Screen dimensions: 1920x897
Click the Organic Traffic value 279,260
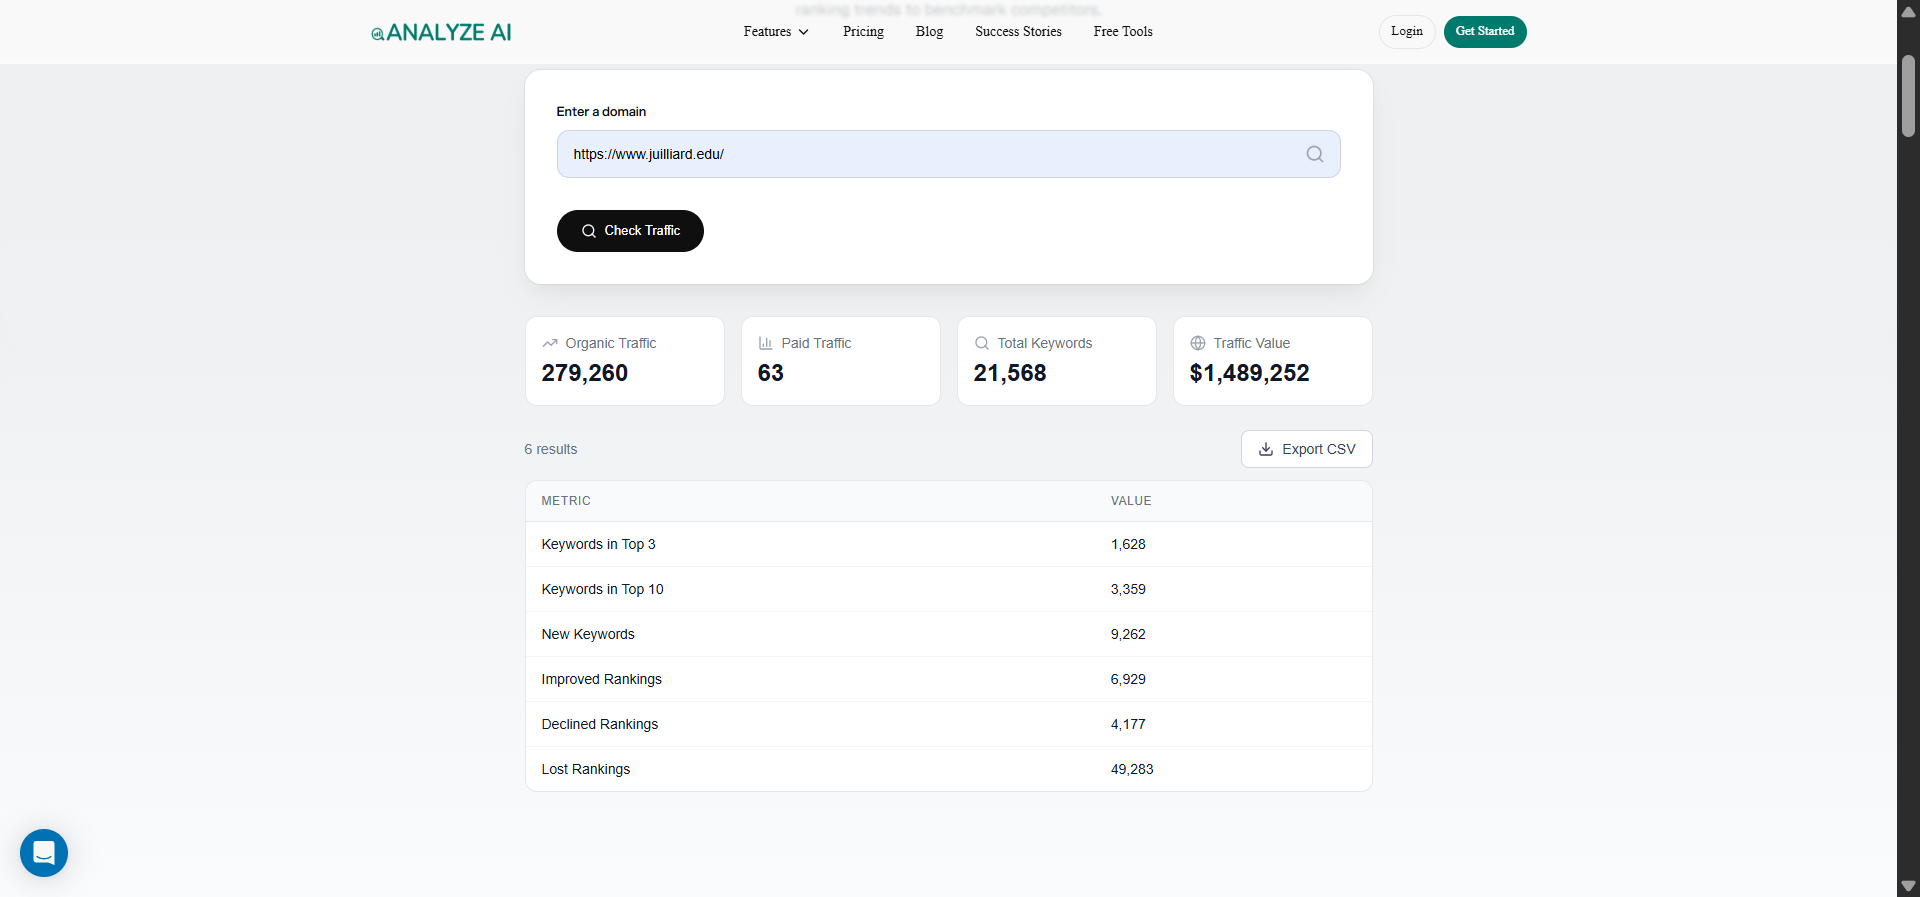coord(585,373)
